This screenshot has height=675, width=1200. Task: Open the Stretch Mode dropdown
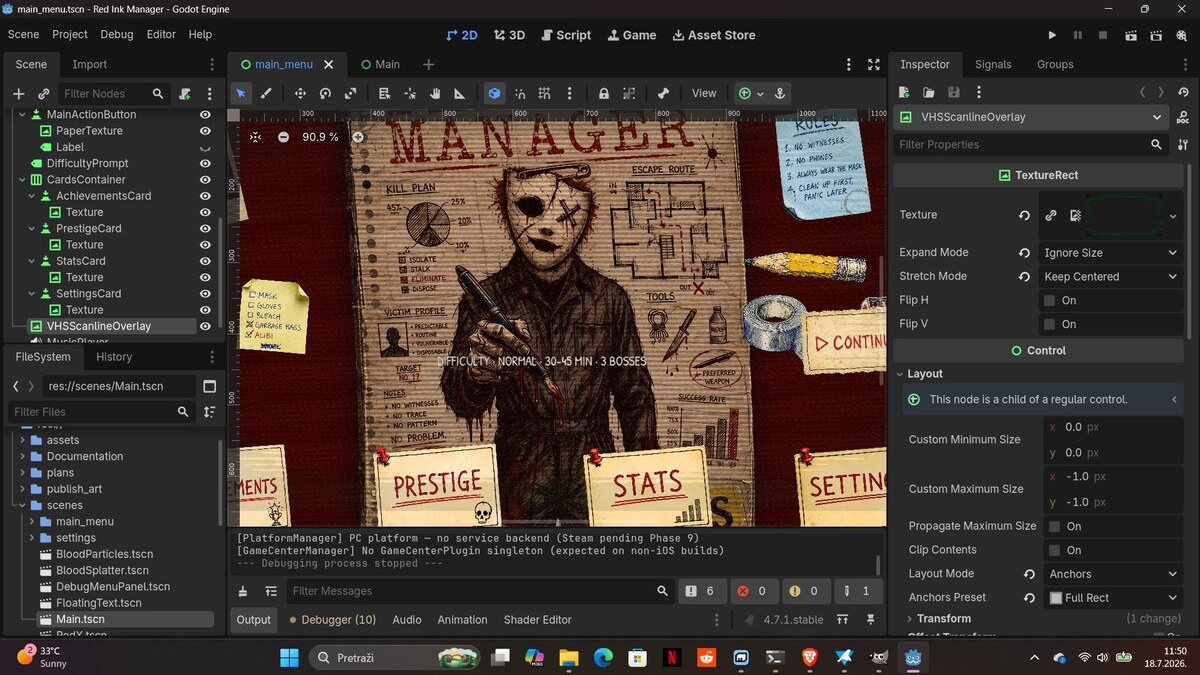[x=1111, y=277]
